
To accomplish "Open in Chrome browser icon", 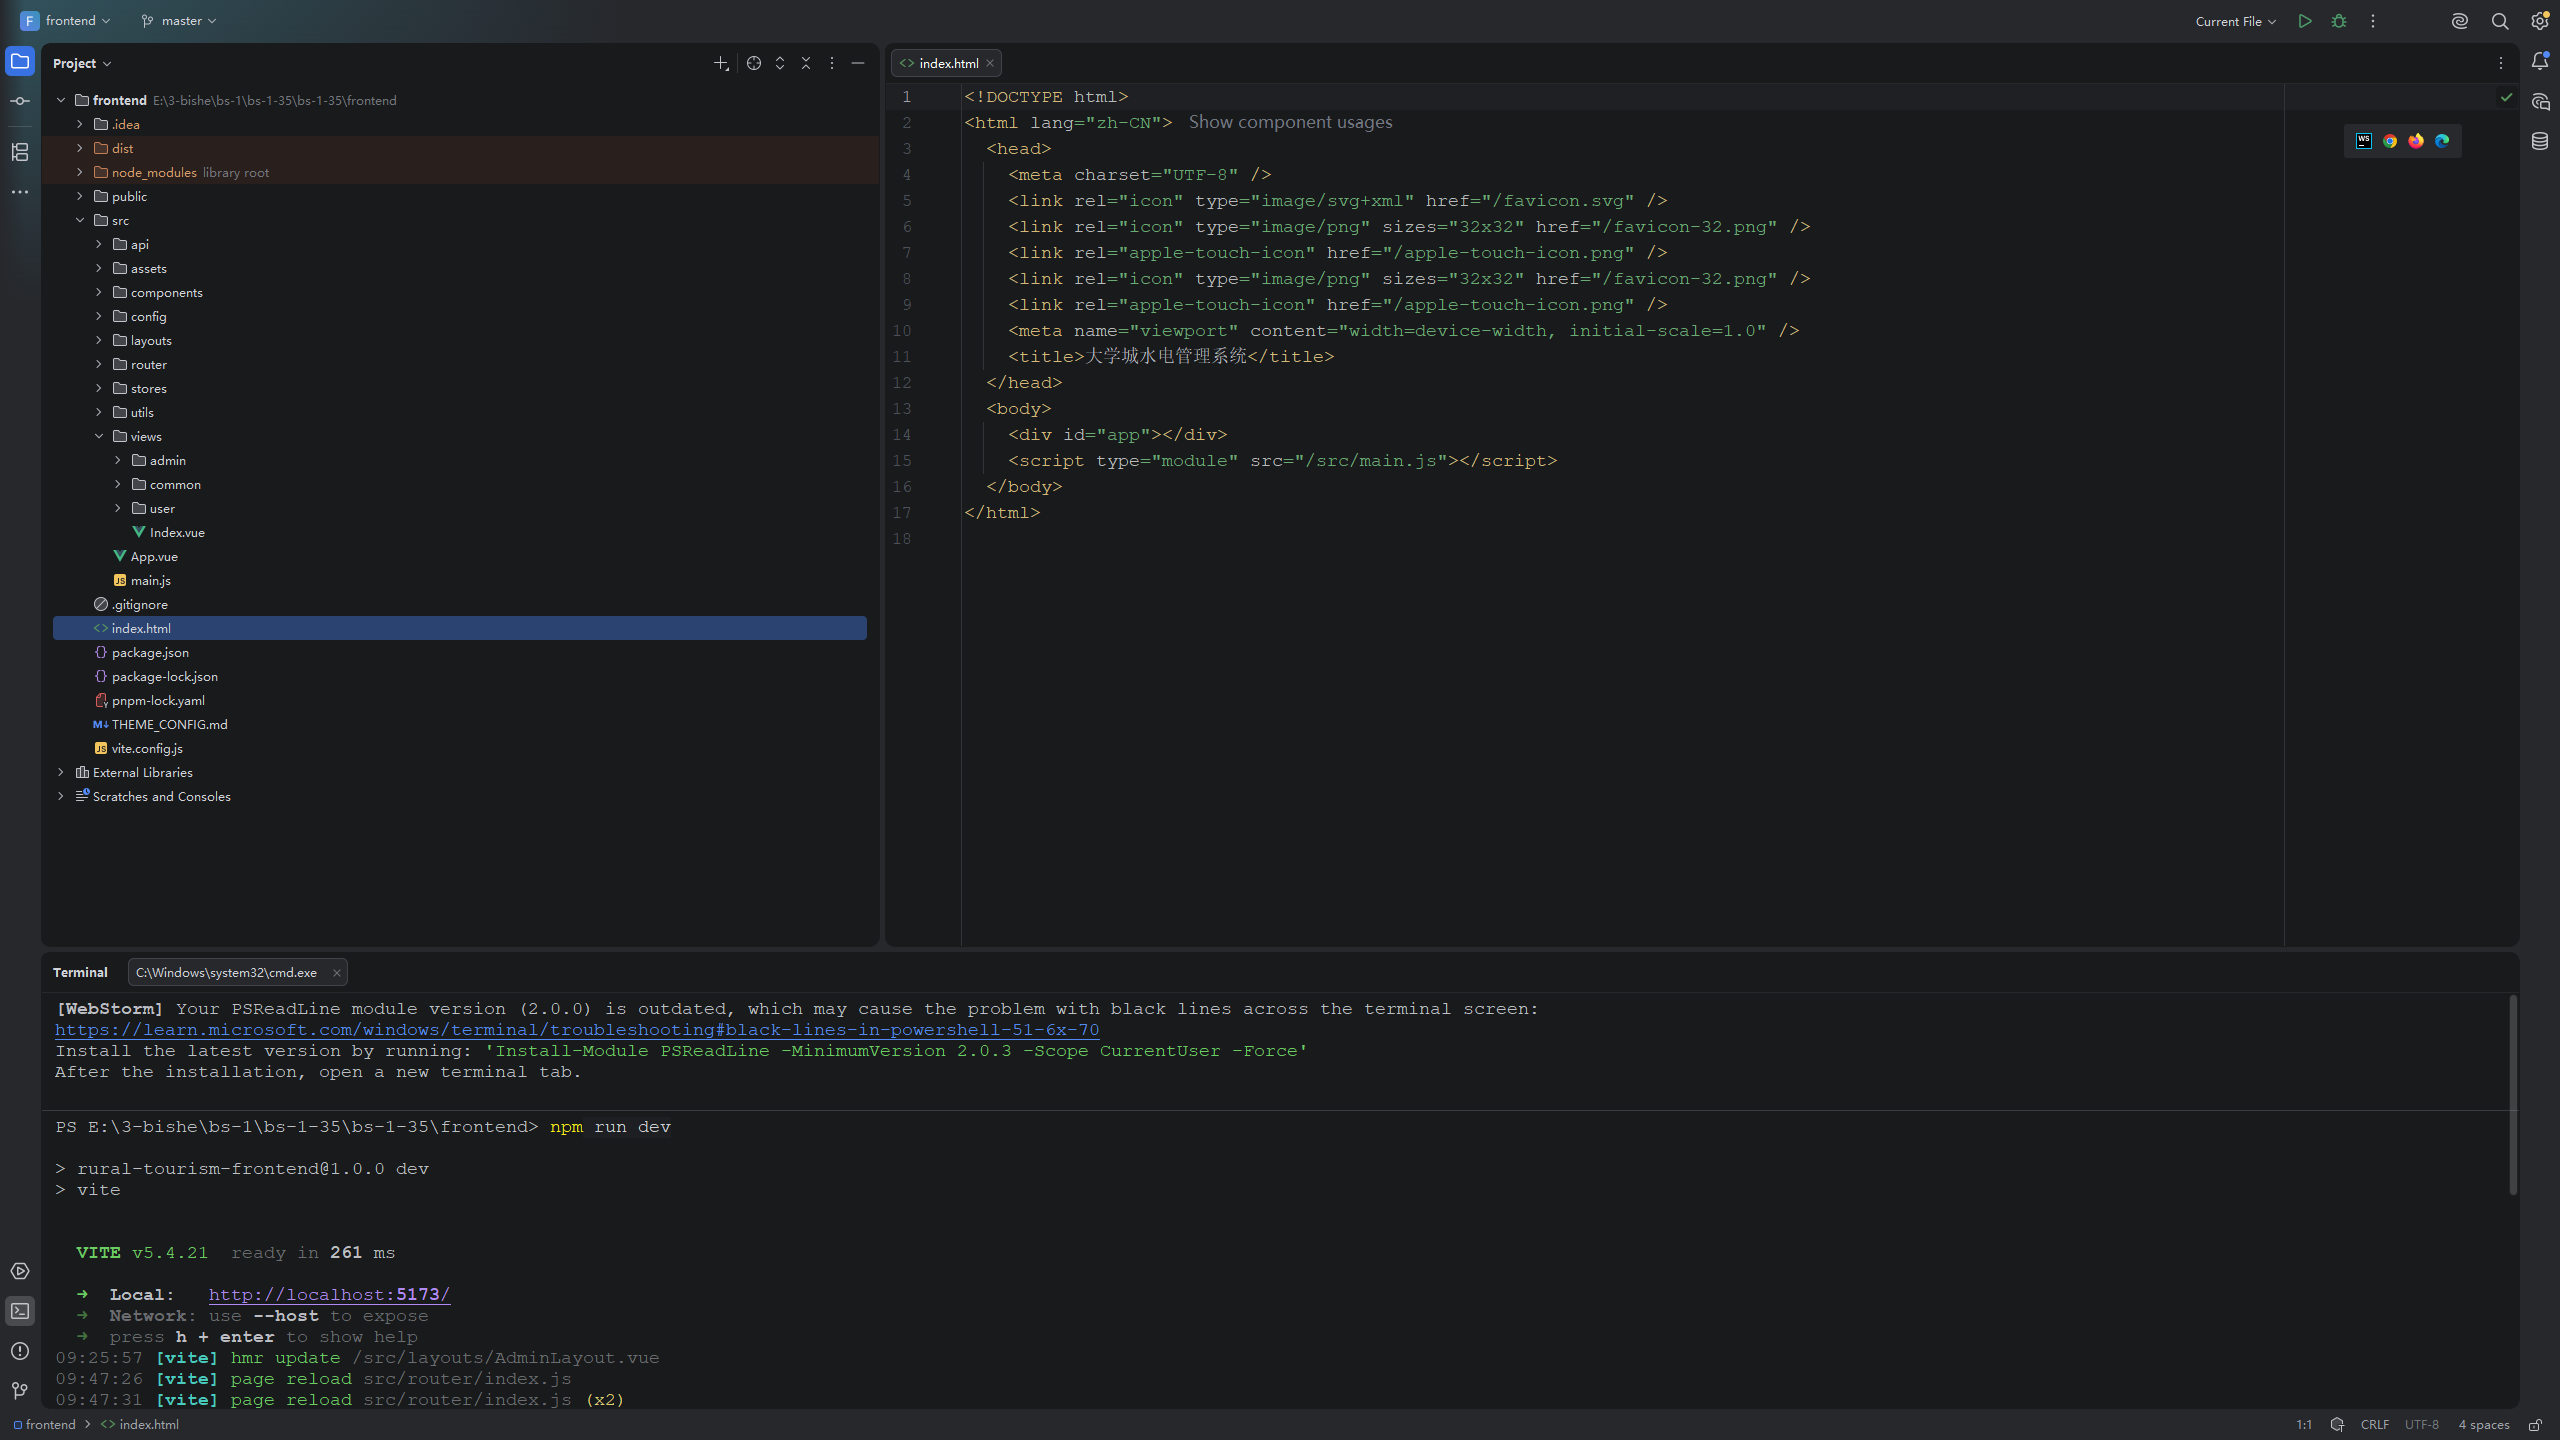I will click(x=2390, y=141).
